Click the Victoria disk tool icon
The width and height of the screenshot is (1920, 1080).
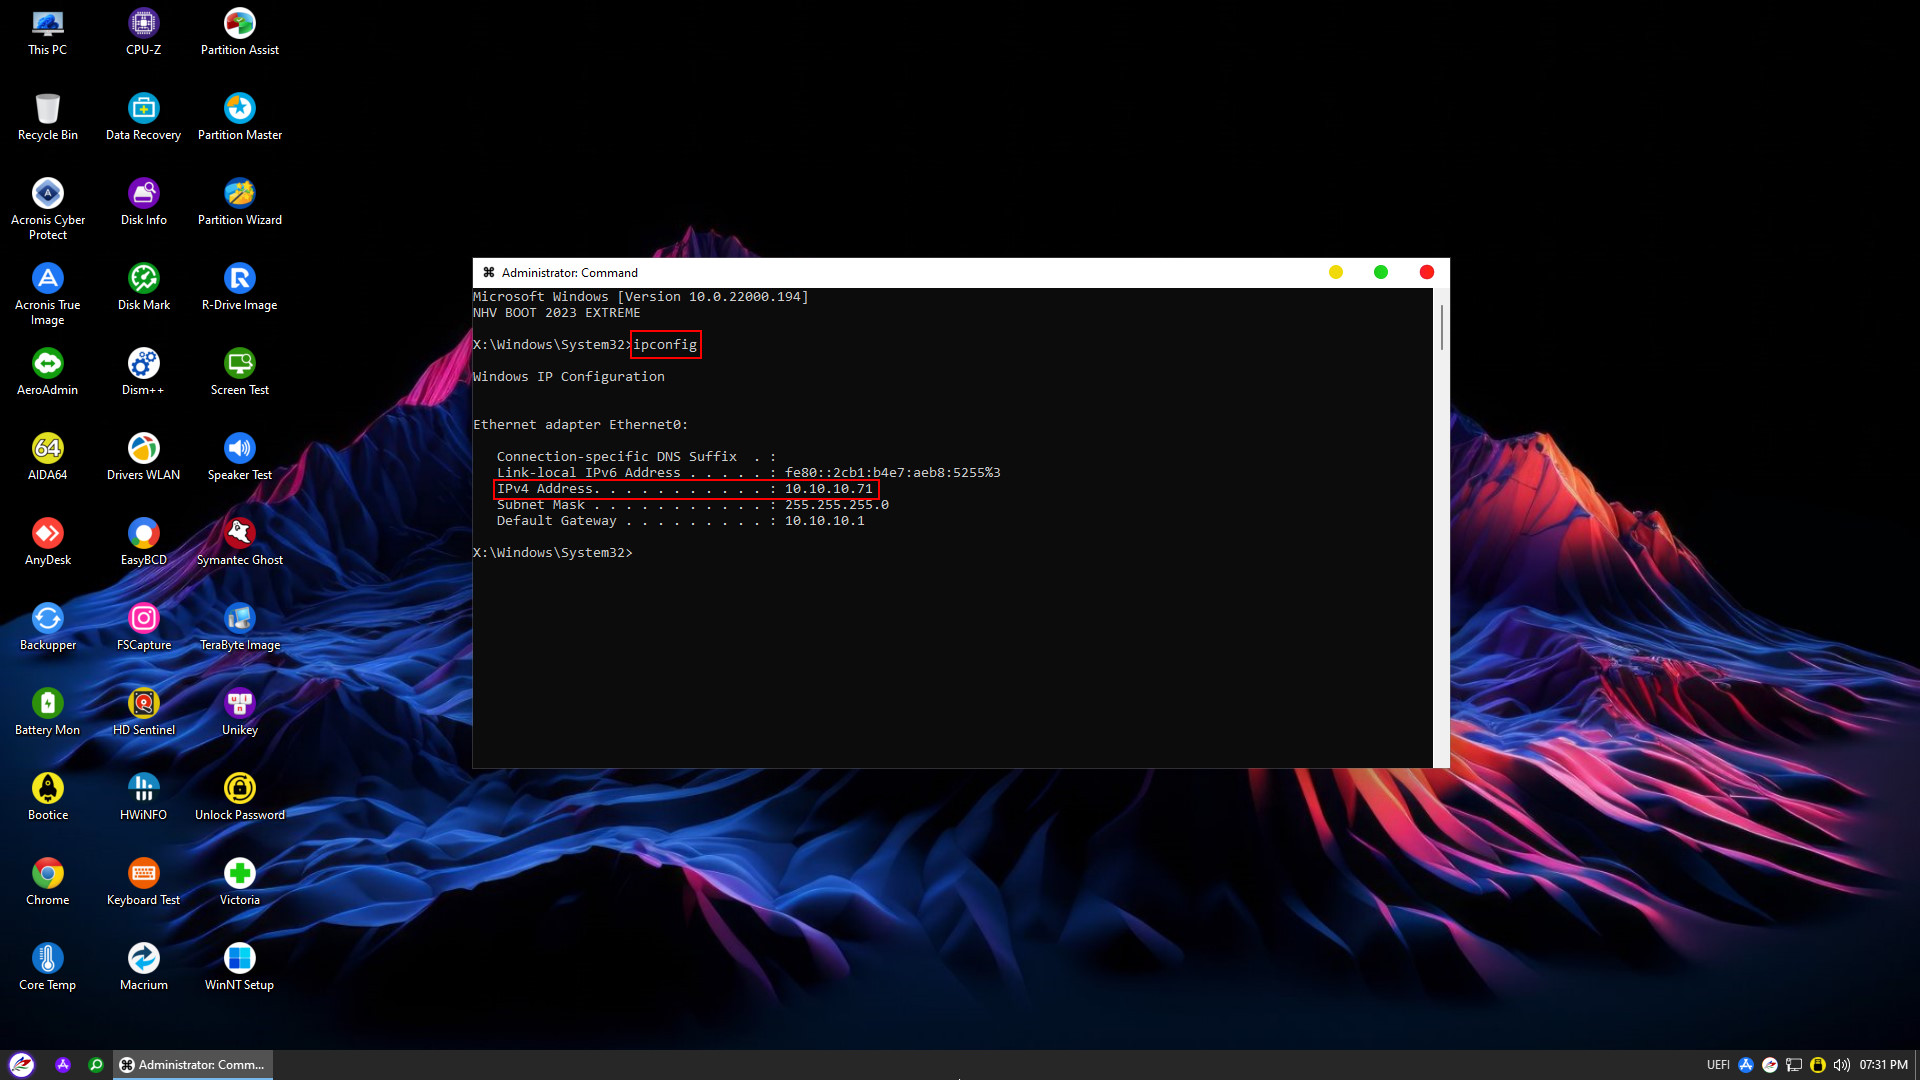239,874
